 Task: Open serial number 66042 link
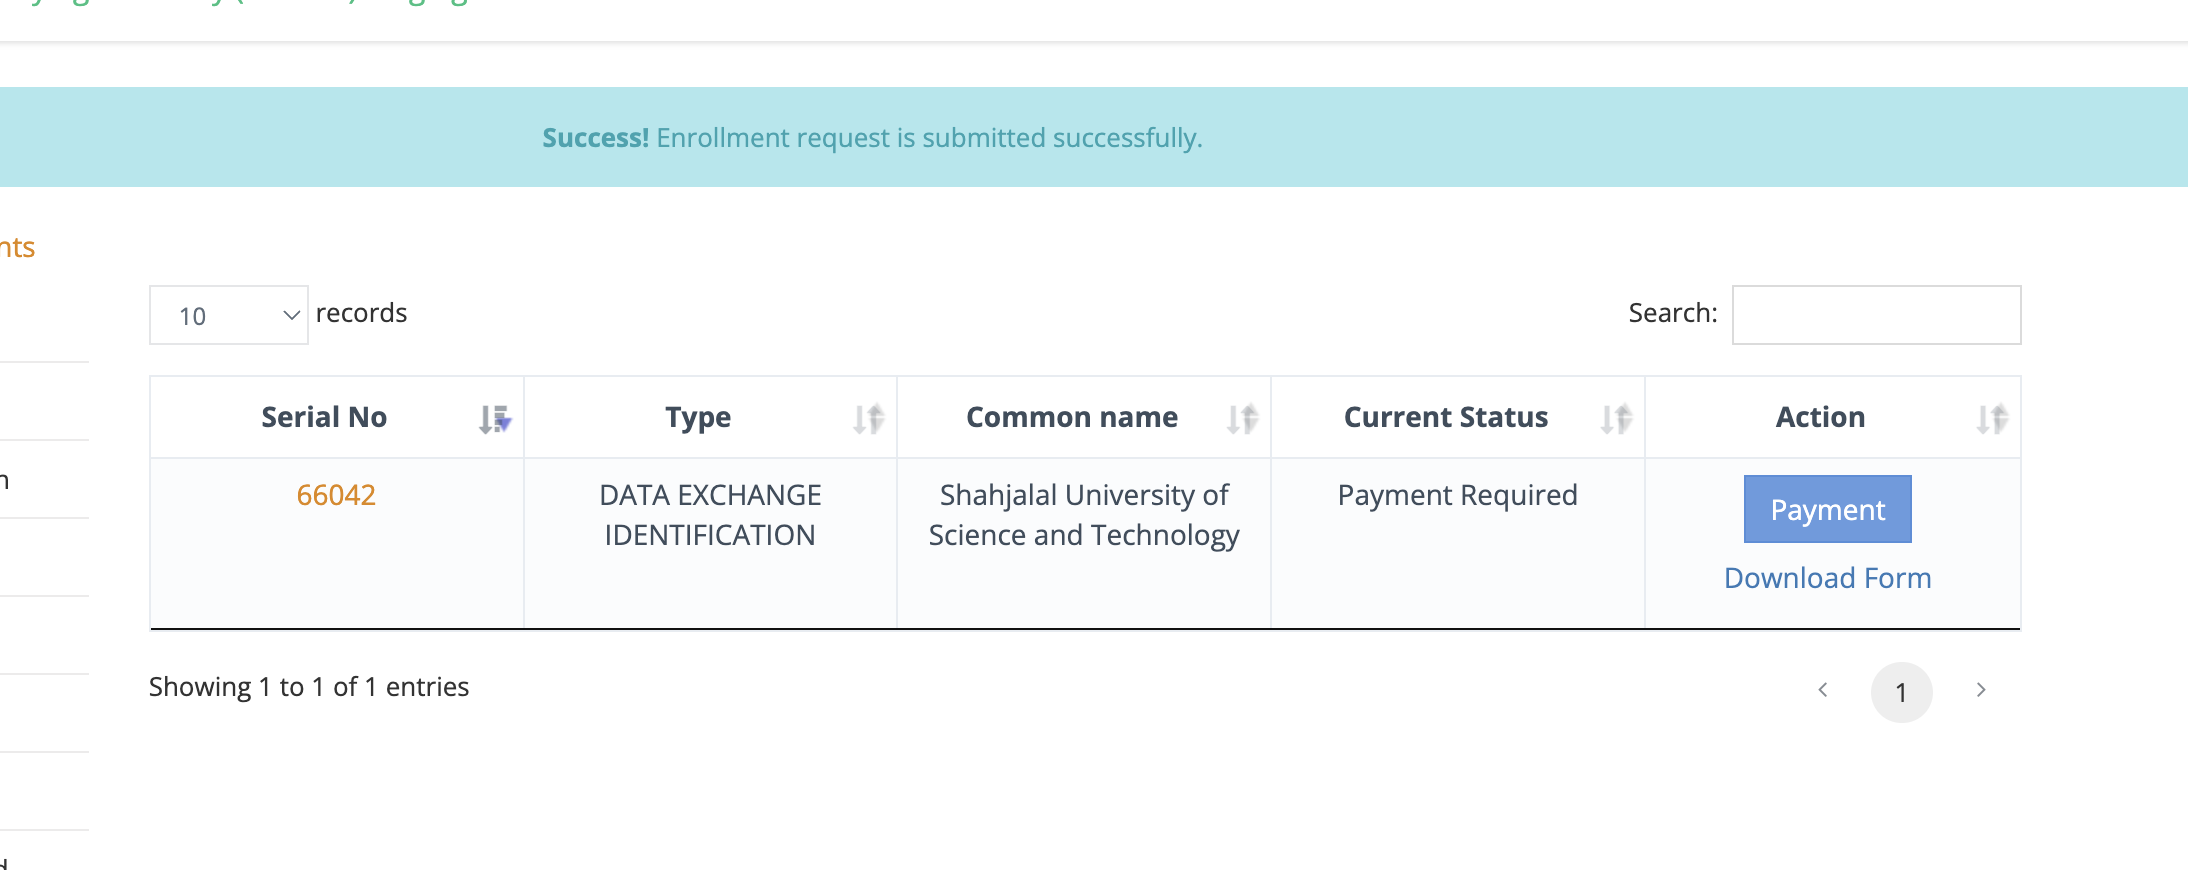pyautogui.click(x=336, y=495)
